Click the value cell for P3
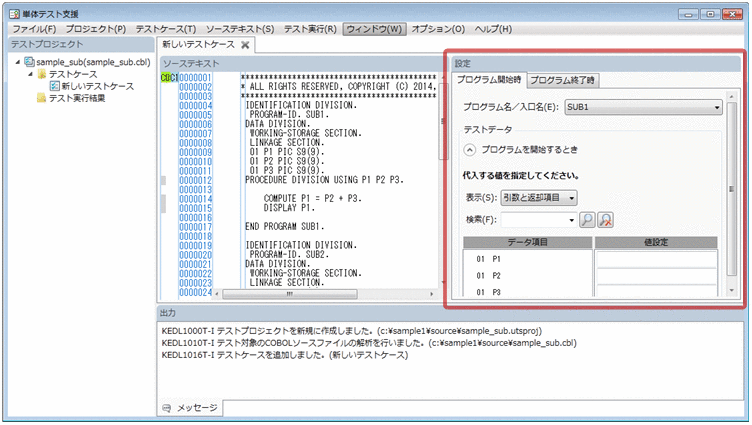Image resolution: width=752 pixels, height=425 pixels. coord(656,291)
